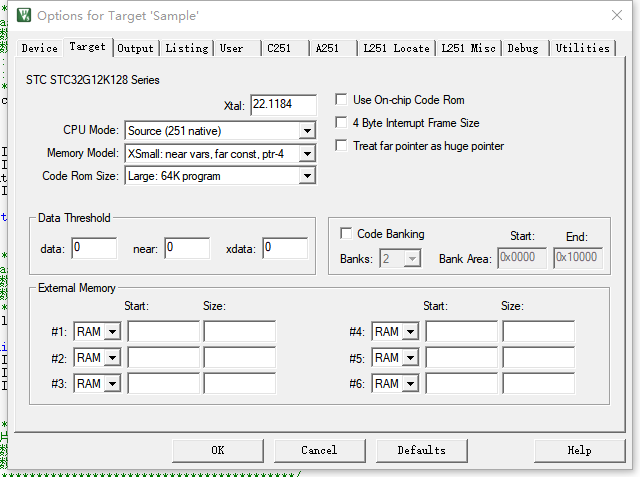Click External Memory #6 Size field
Image resolution: width=640 pixels, height=477 pixels.
click(x=539, y=384)
